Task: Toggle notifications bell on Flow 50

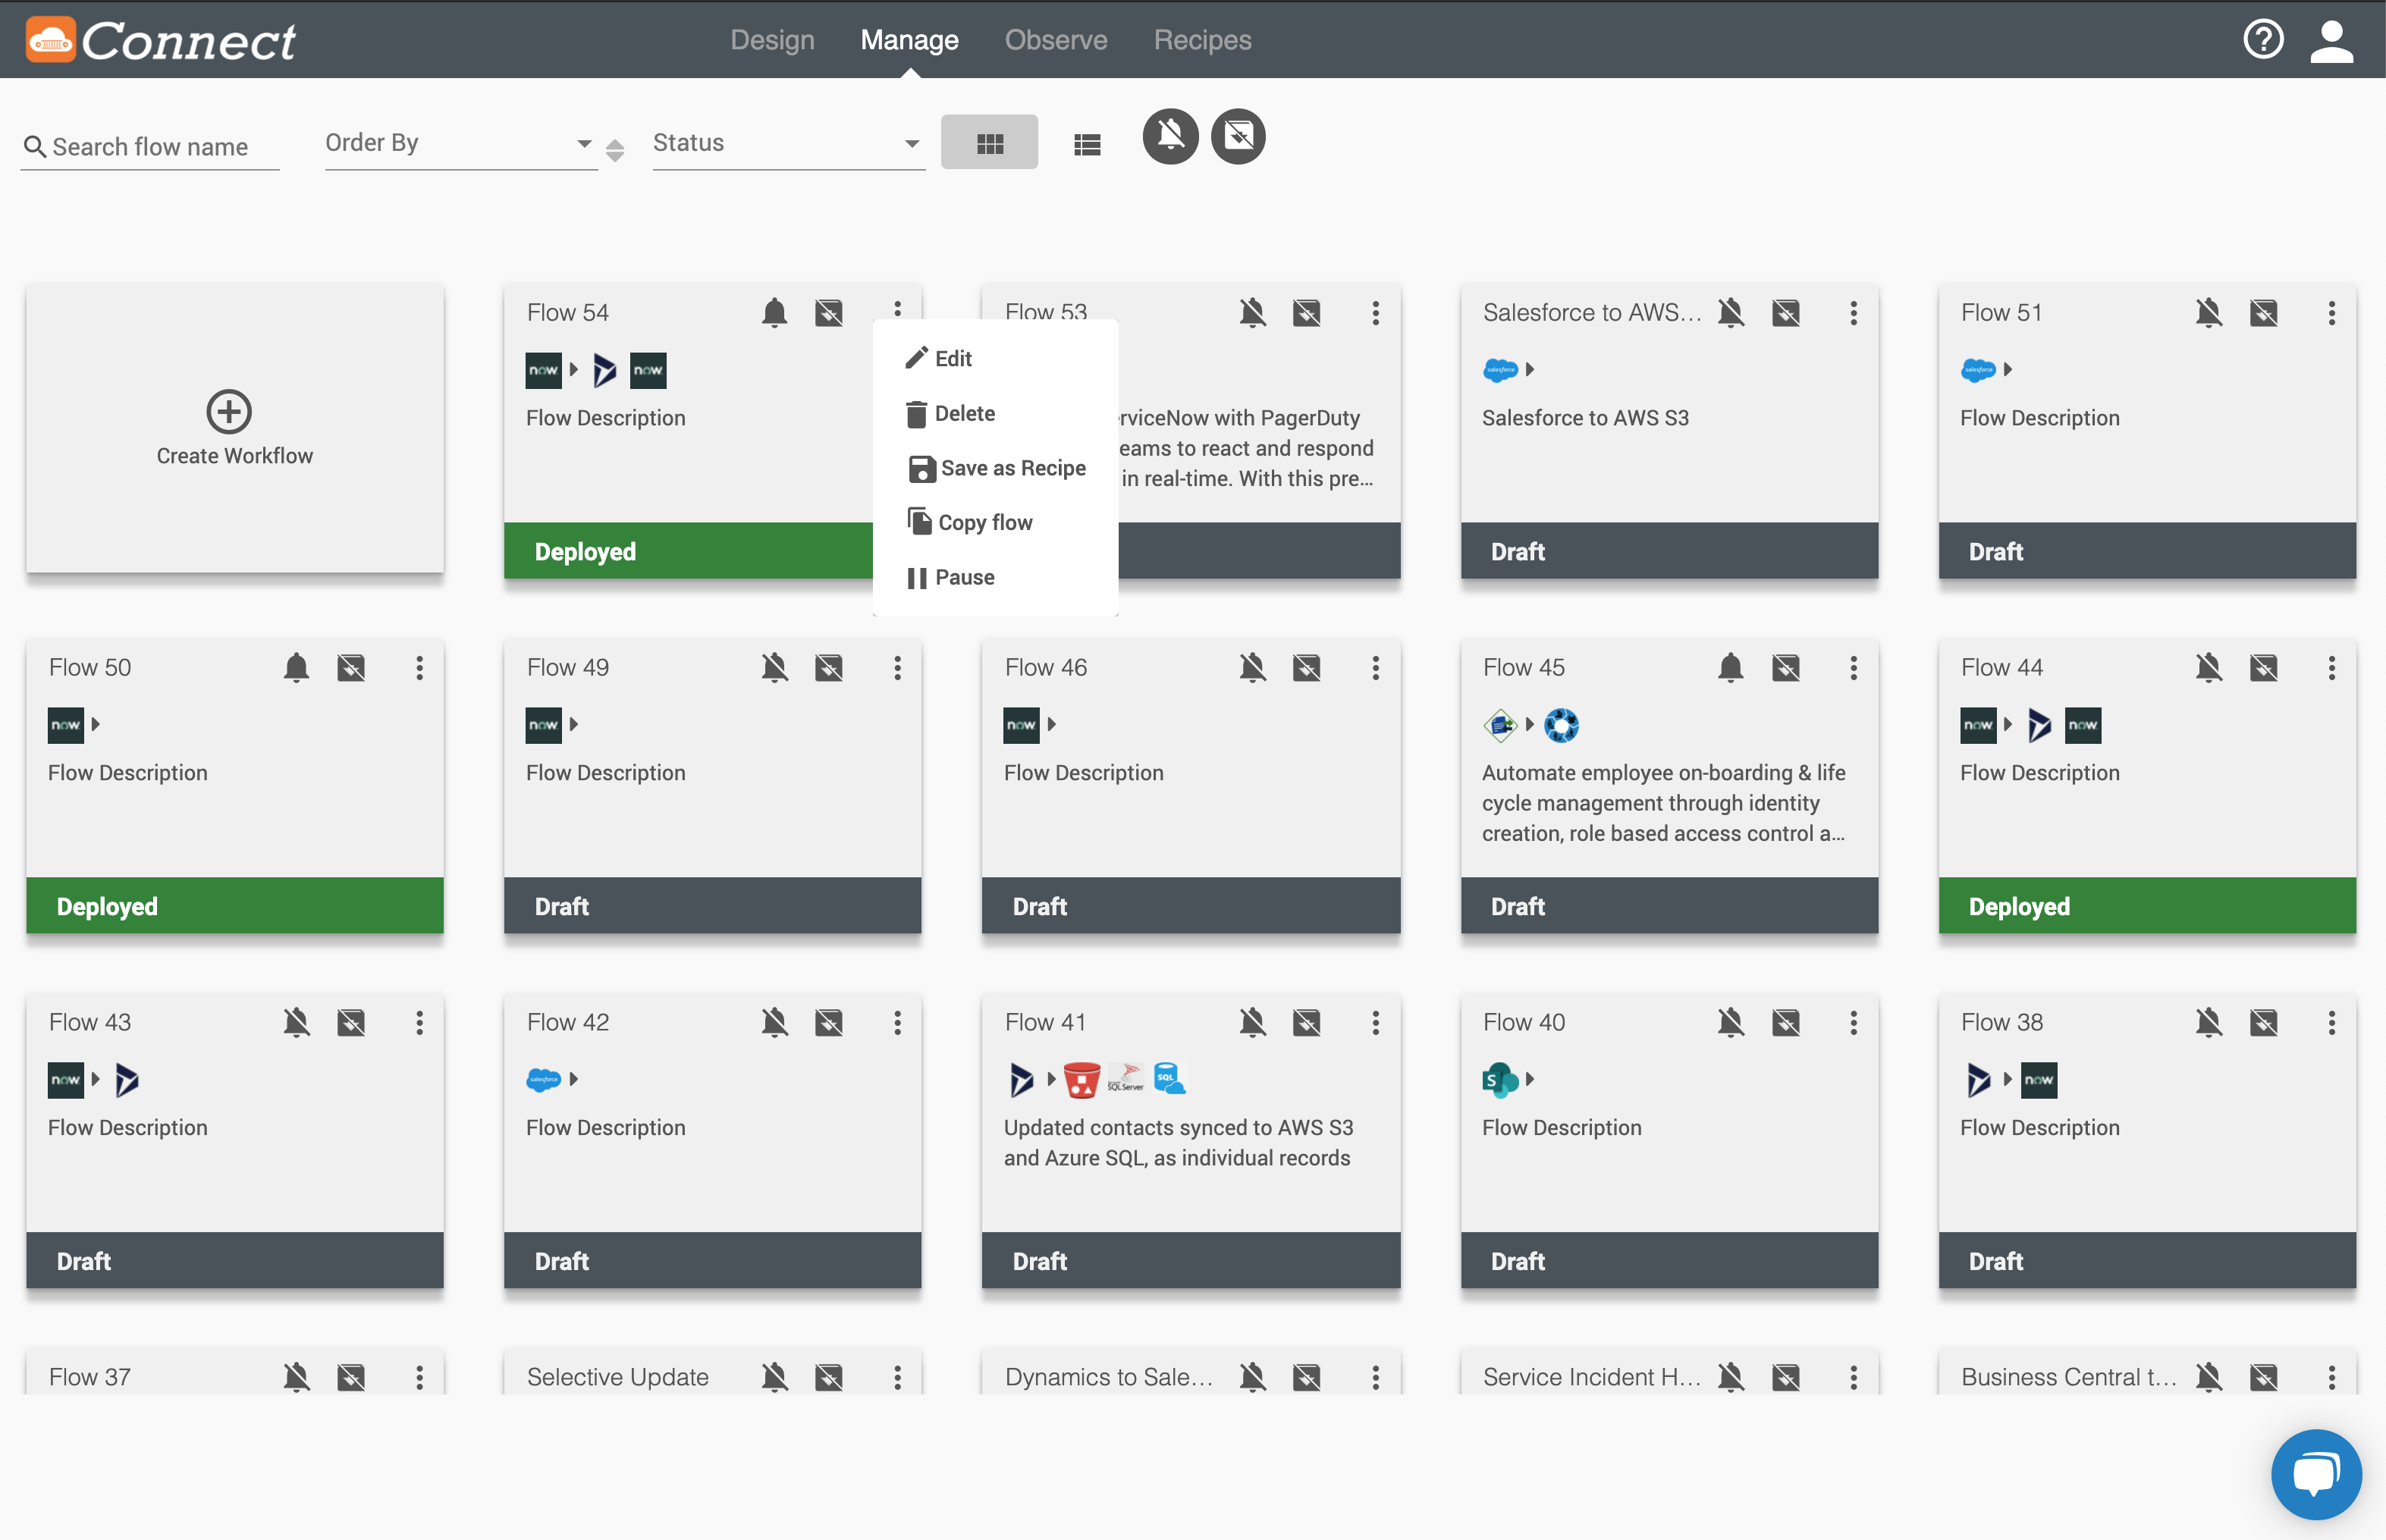Action: click(x=296, y=667)
